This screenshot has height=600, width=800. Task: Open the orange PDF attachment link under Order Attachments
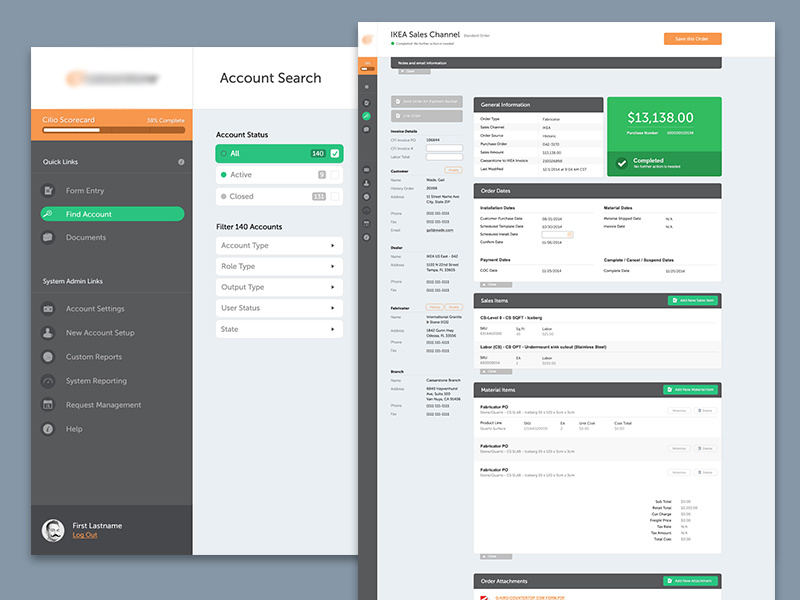pos(530,597)
